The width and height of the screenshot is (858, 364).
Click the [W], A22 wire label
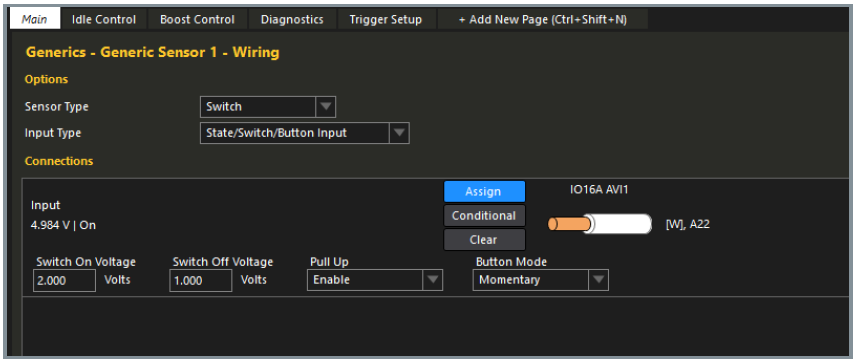click(x=688, y=224)
